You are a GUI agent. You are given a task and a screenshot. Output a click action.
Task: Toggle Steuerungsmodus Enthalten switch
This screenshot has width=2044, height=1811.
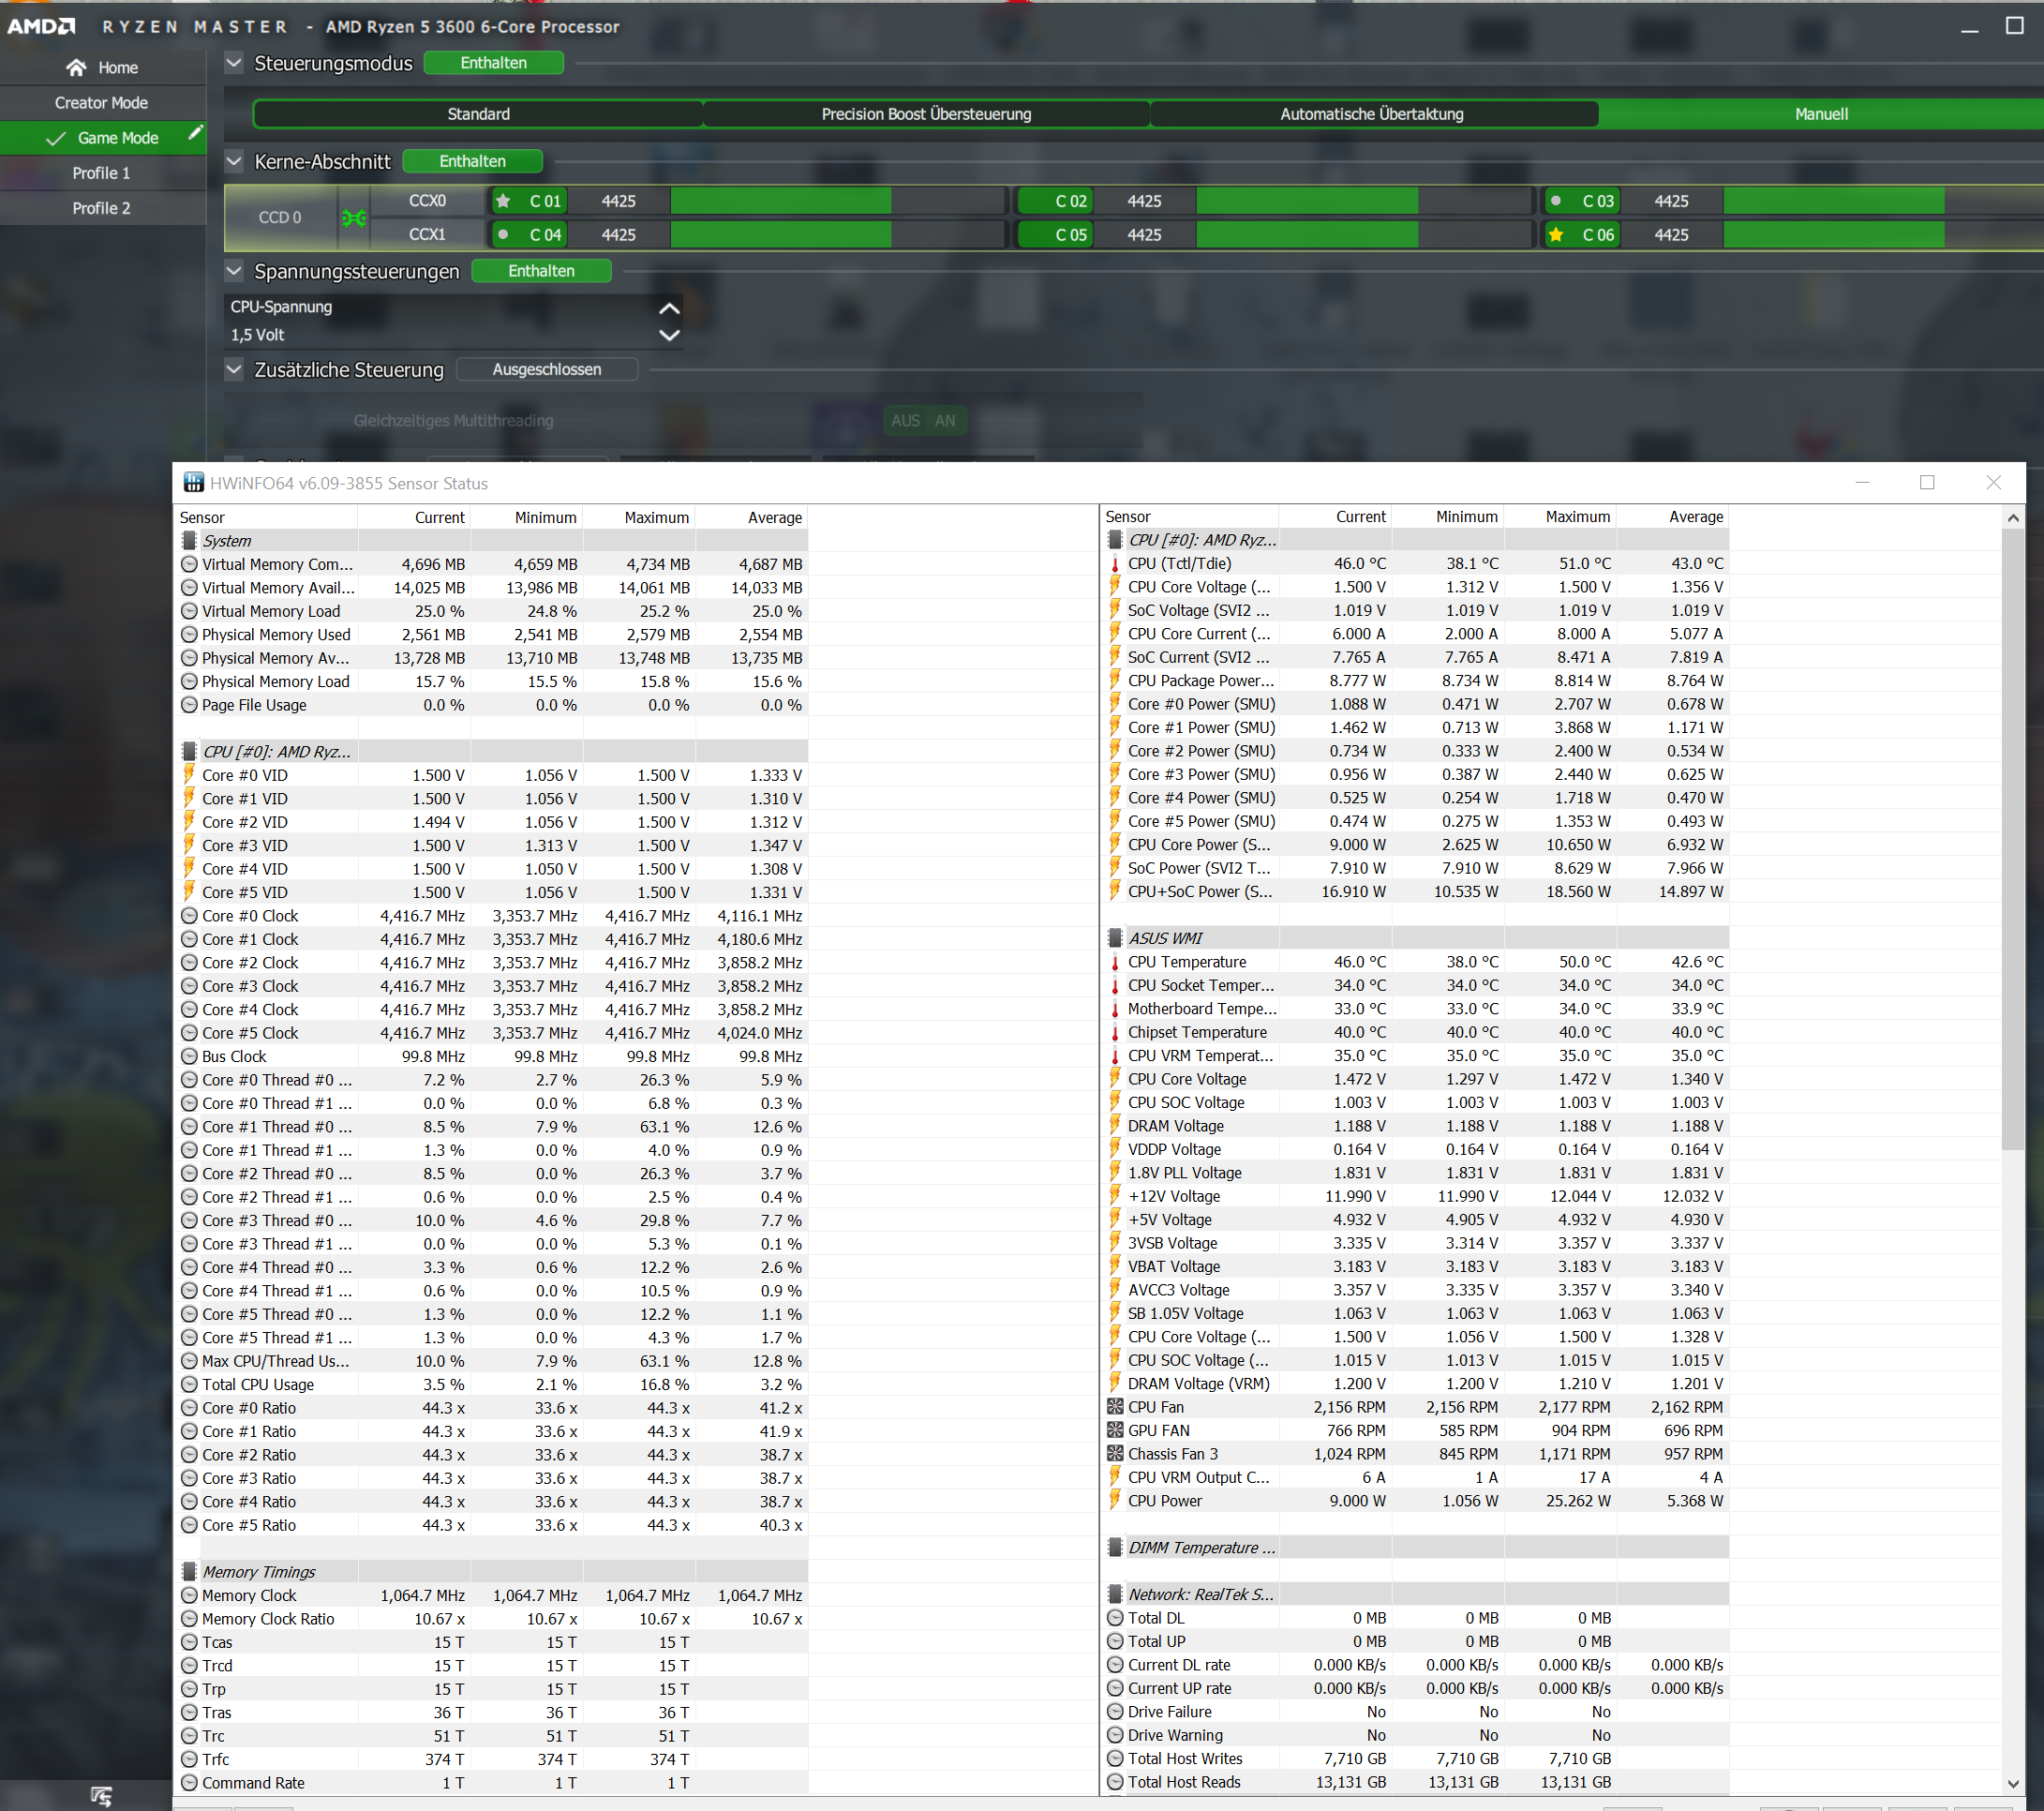pyautogui.click(x=493, y=63)
